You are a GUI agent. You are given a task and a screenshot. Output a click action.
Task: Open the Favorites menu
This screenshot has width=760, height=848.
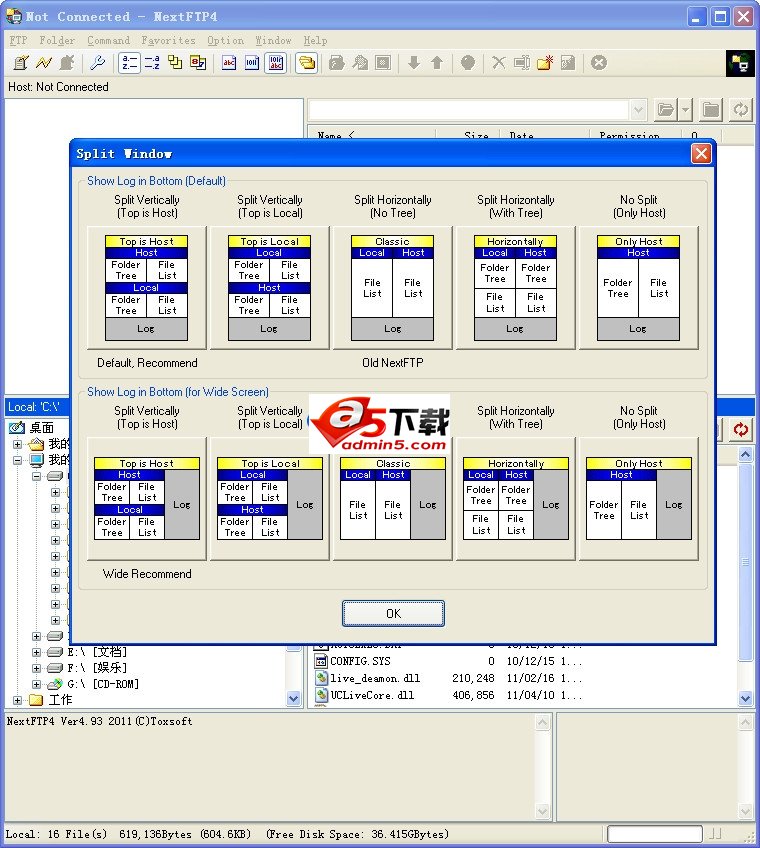[x=168, y=40]
